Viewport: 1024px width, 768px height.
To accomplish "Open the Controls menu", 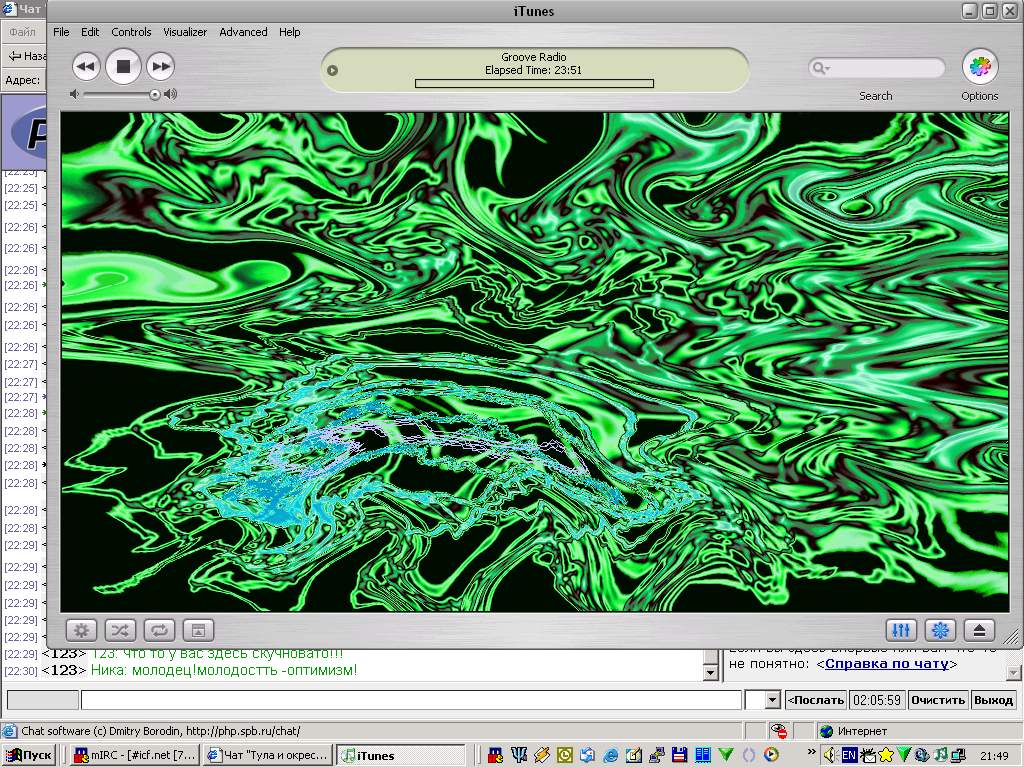I will click(131, 32).
